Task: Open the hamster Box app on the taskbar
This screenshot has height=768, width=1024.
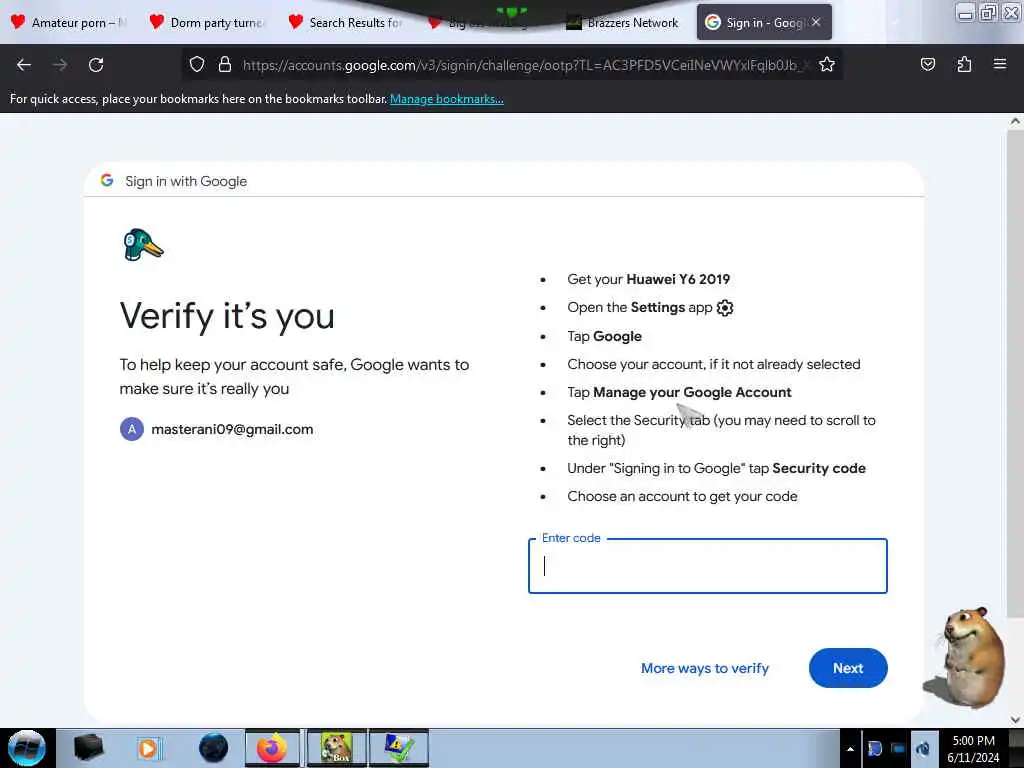Action: pos(337,748)
